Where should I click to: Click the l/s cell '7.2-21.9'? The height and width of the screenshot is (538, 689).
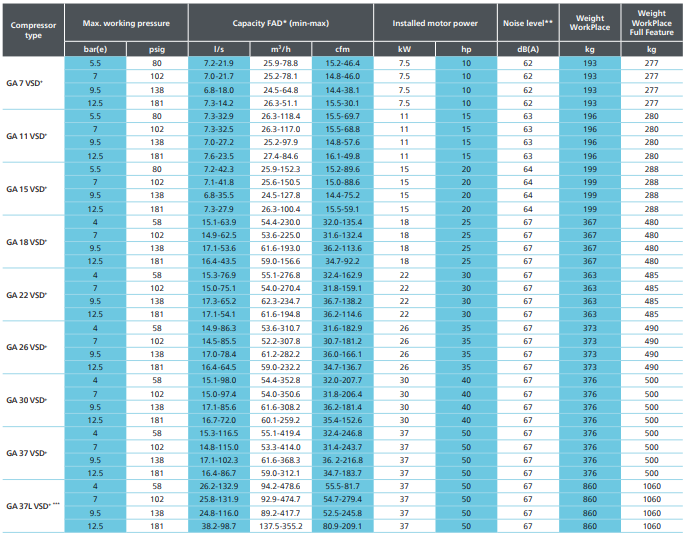click(x=219, y=63)
